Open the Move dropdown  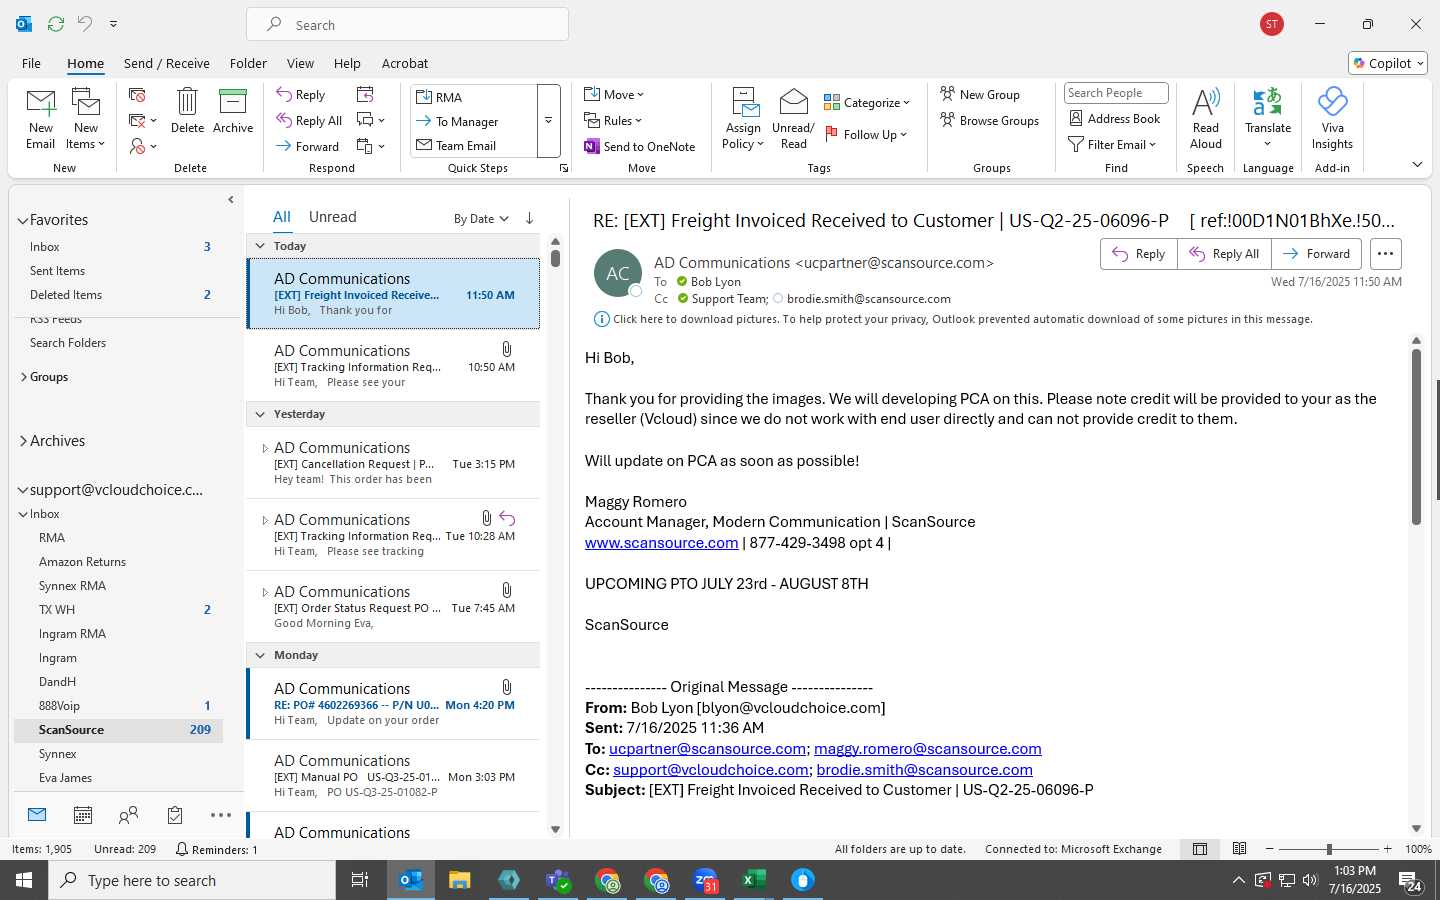pos(614,94)
